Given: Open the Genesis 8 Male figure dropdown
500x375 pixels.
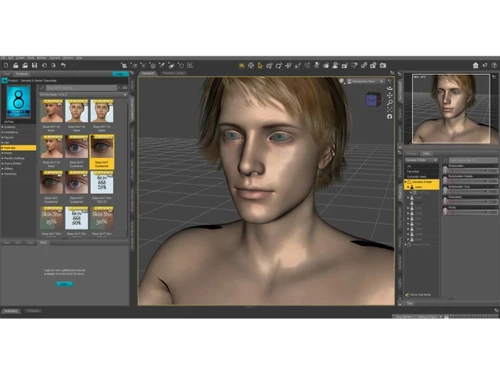Looking at the screenshot, I should point(421,160).
